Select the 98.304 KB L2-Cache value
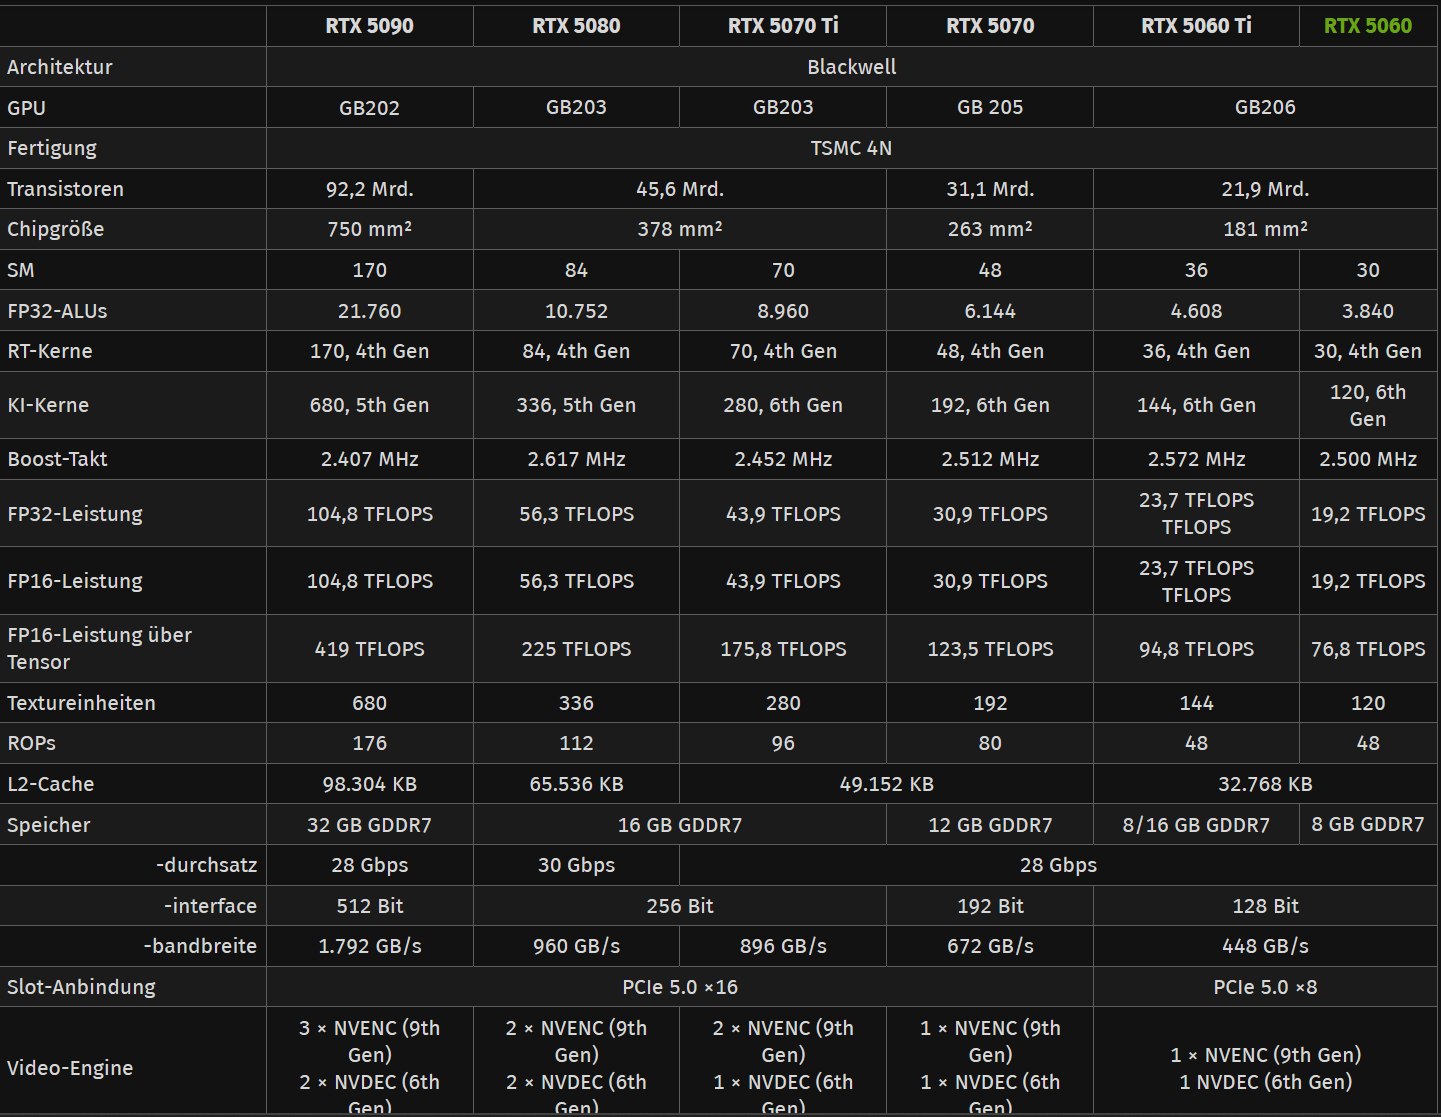The image size is (1441, 1117). [x=369, y=784]
